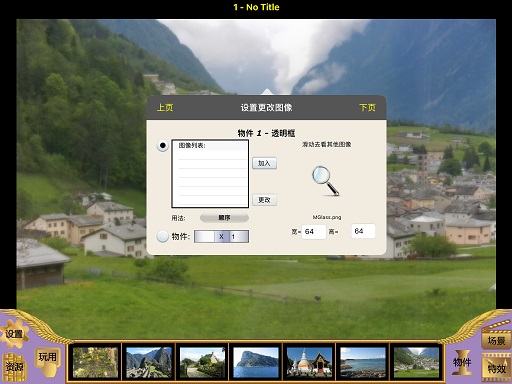Open the 物件 X 1 picker
The height and width of the screenshot is (384, 512).
(x=221, y=236)
